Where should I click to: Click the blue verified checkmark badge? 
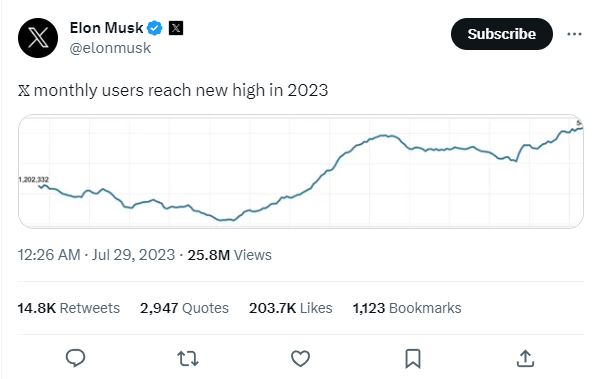155,28
